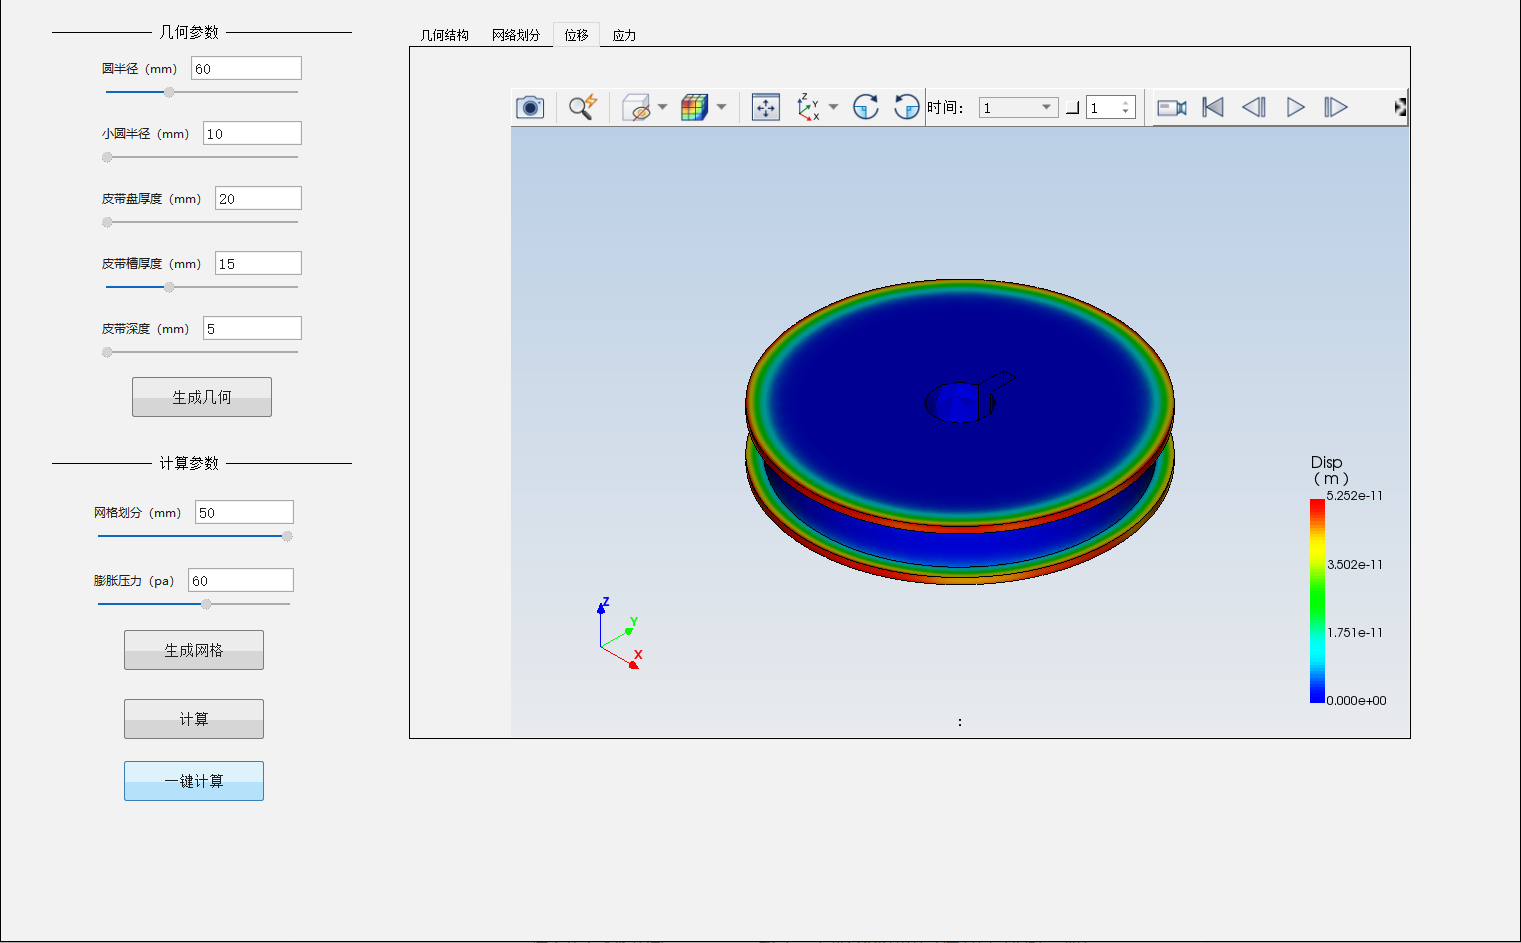Play the animation
1521x943 pixels.
[1295, 107]
